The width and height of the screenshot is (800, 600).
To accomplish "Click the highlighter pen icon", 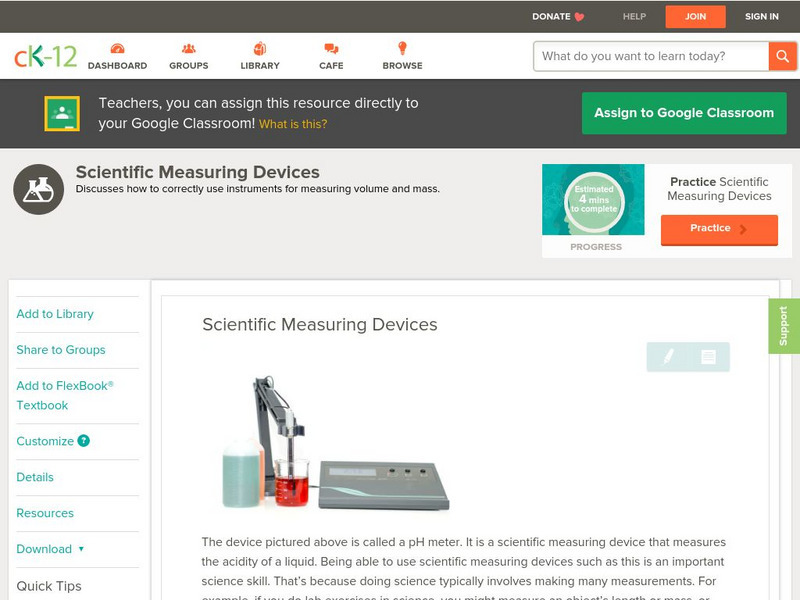I will pos(668,357).
